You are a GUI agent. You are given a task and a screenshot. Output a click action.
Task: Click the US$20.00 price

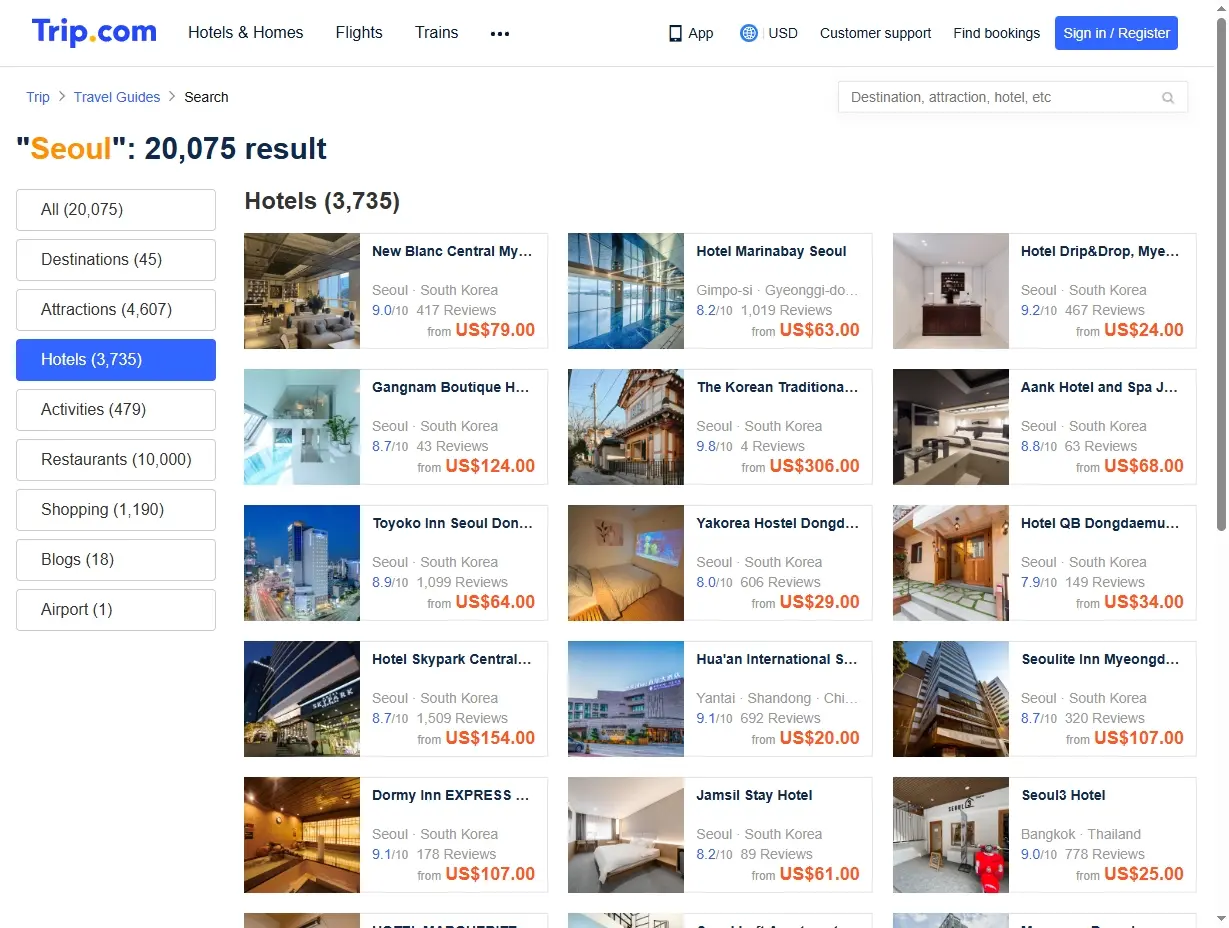820,738
